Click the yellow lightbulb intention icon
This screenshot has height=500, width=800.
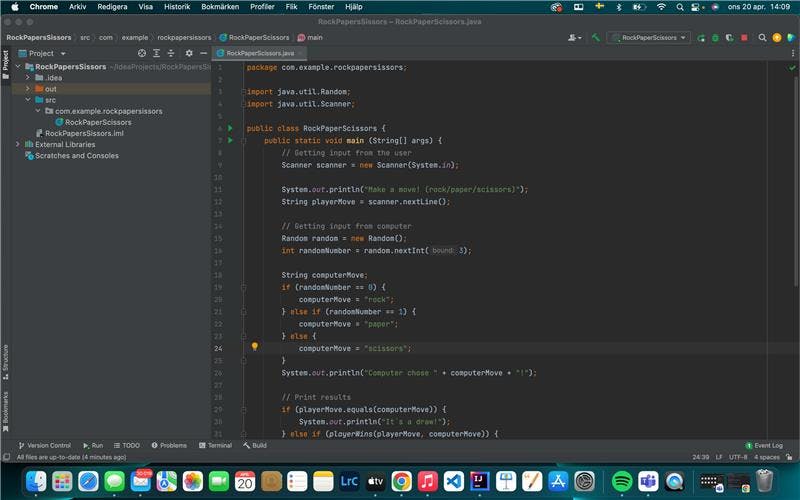[254, 347]
